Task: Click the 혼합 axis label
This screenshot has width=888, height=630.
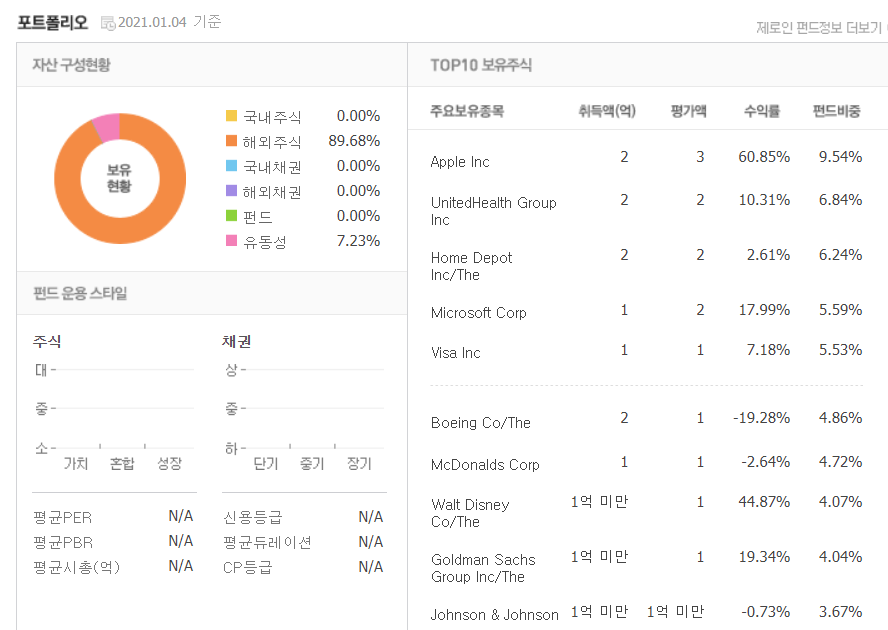Action: click(x=122, y=463)
